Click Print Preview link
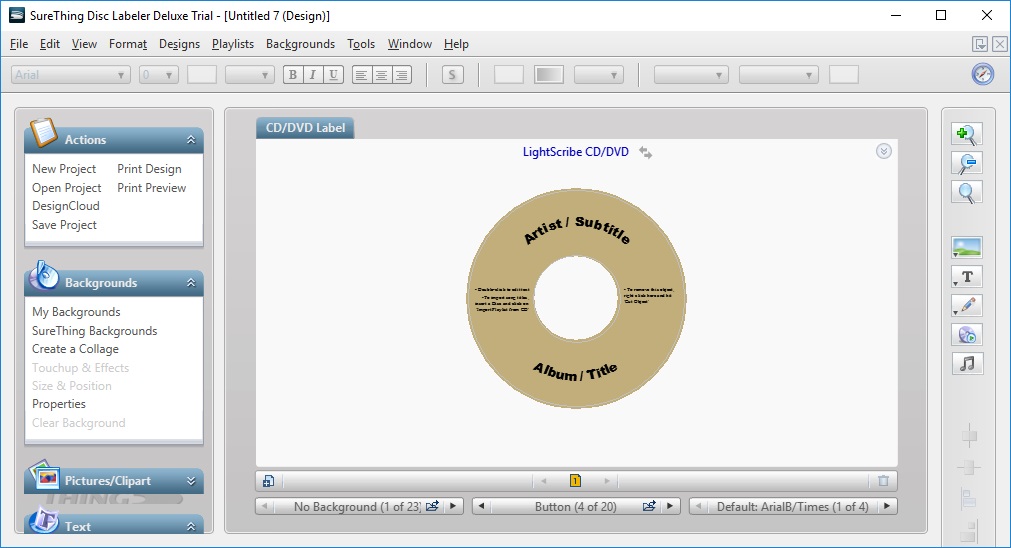Screen dimensions: 1011x548 click(152, 188)
